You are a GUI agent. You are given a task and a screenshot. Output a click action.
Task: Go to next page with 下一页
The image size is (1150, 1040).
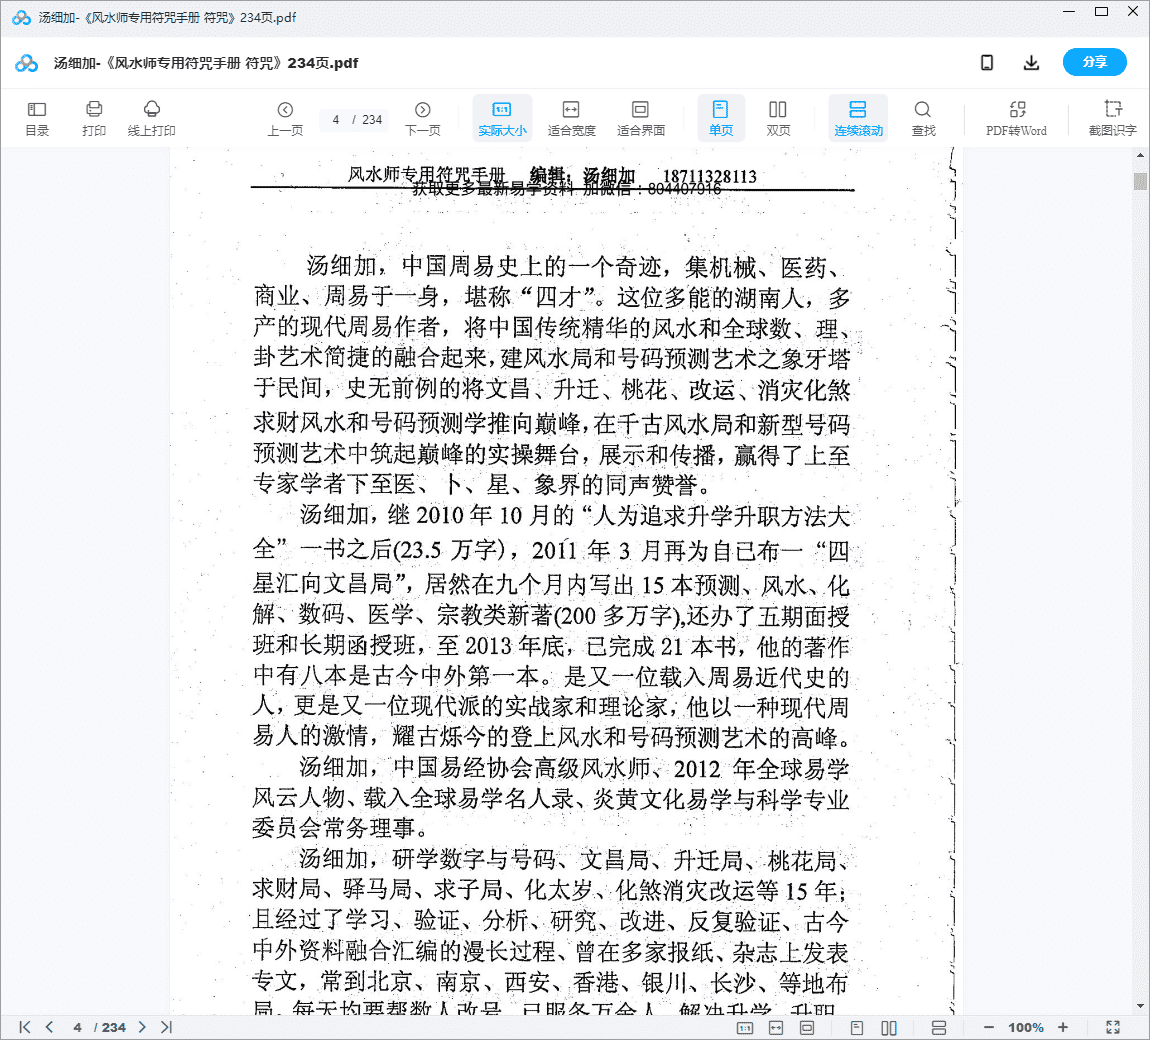pyautogui.click(x=422, y=117)
